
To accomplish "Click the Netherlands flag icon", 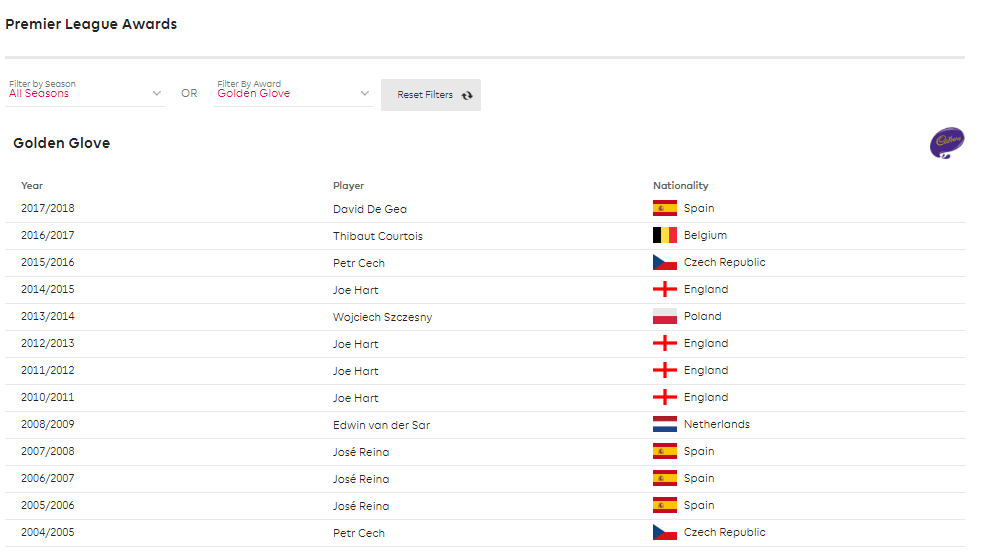I will (x=664, y=424).
